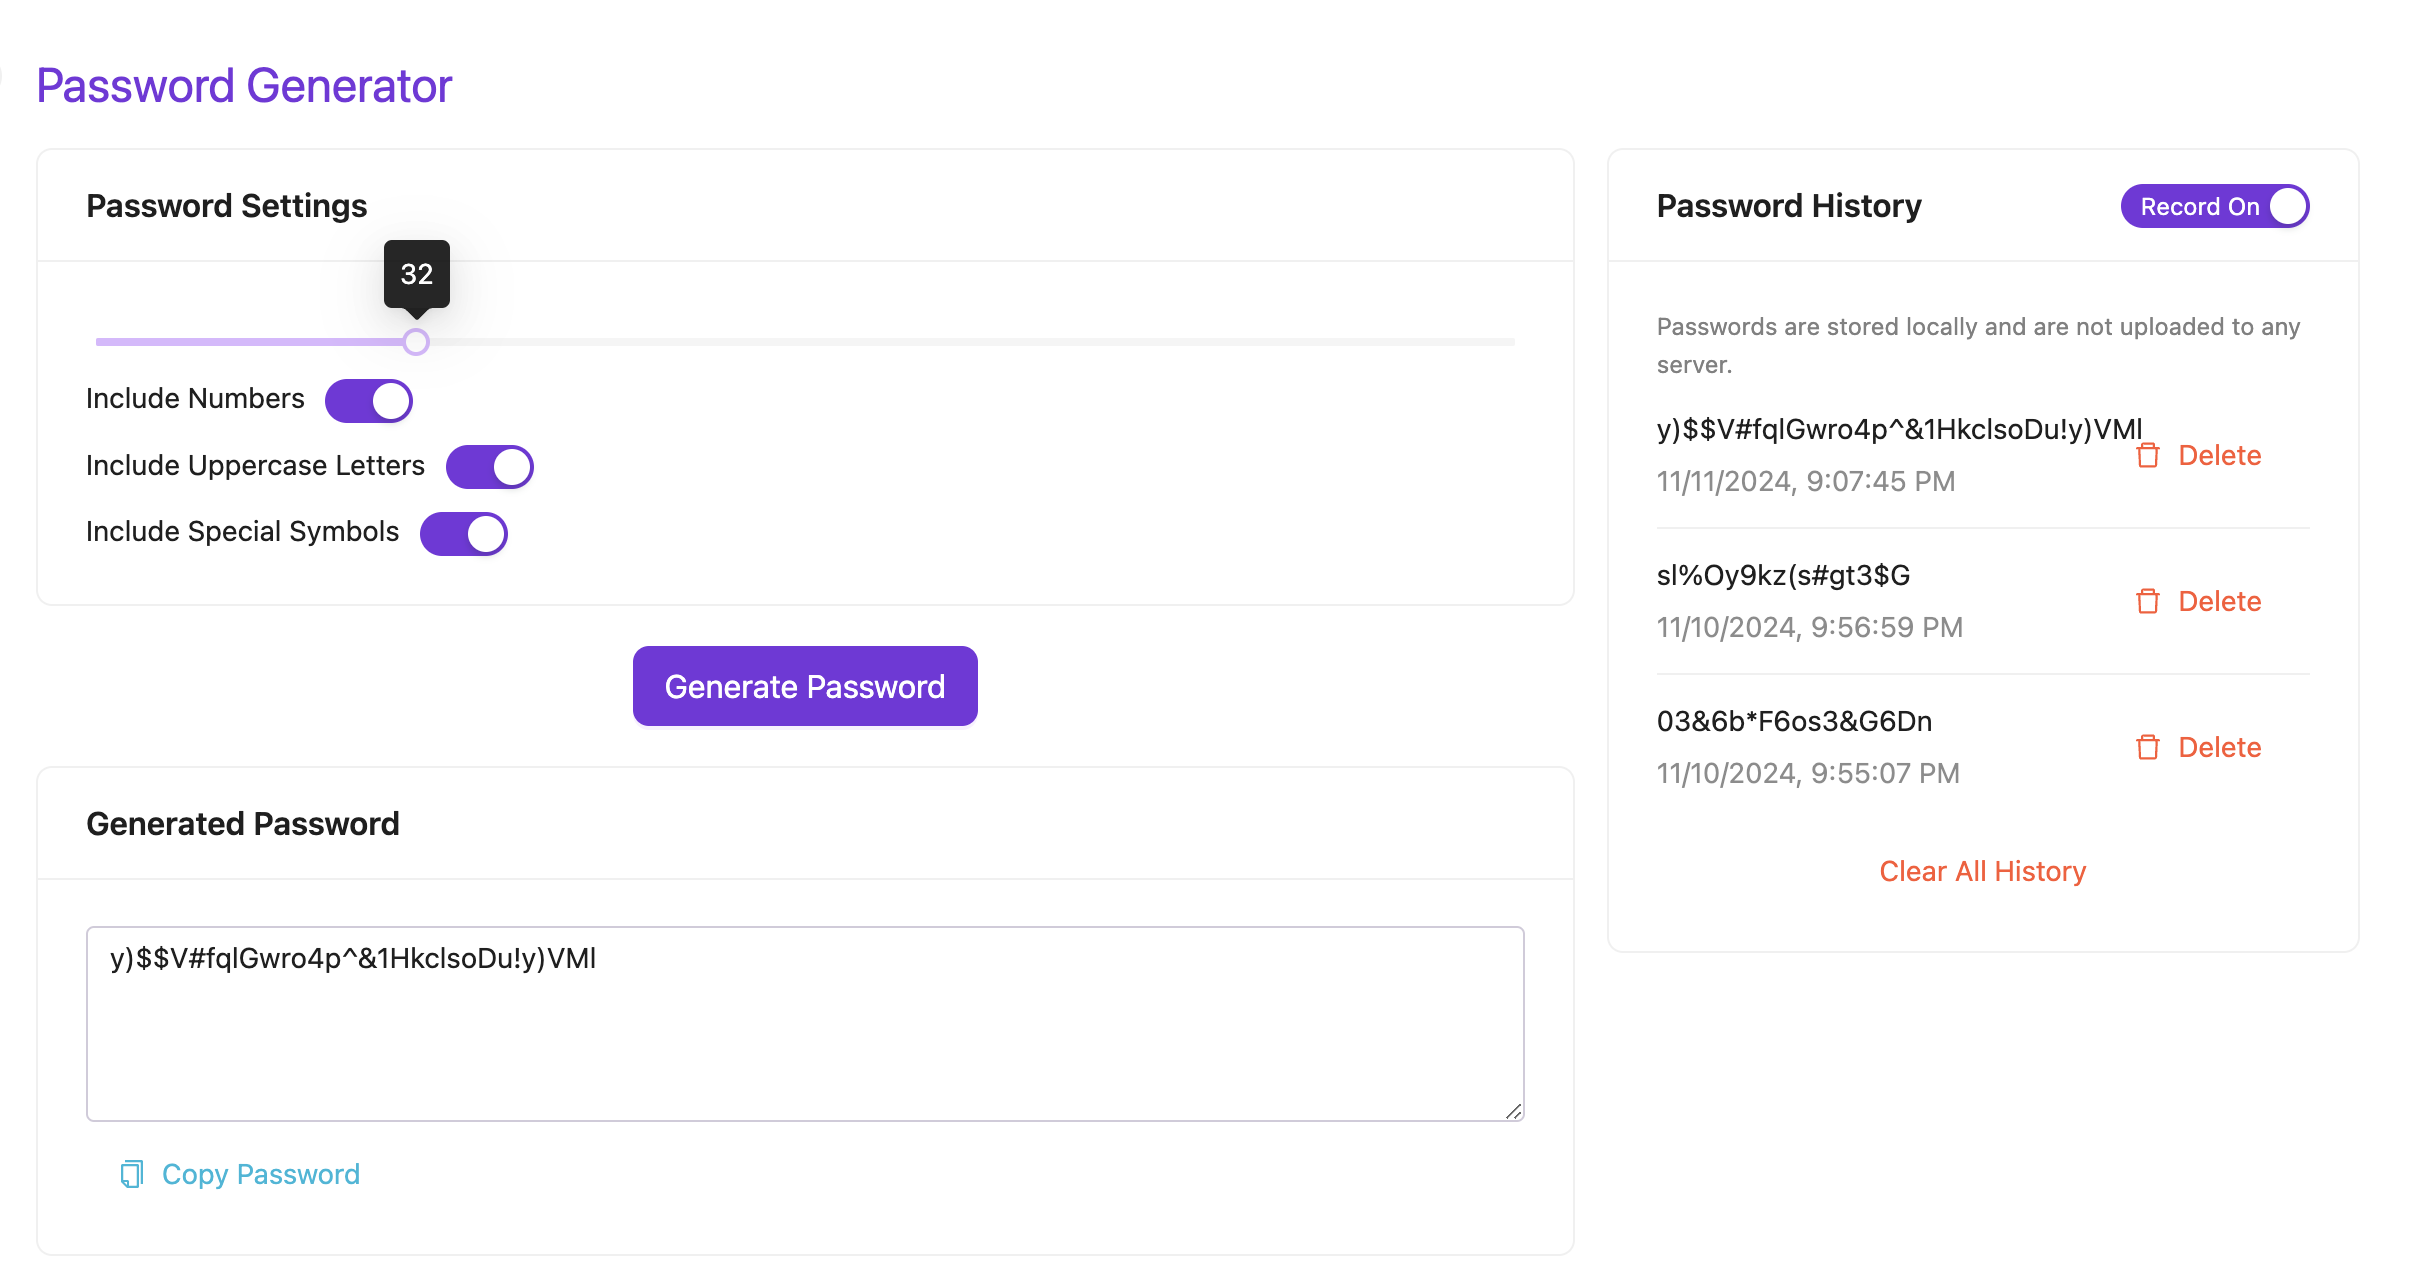Viewport: 2414px width, 1268px height.
Task: Click the Copy Password link
Action: [x=260, y=1174]
